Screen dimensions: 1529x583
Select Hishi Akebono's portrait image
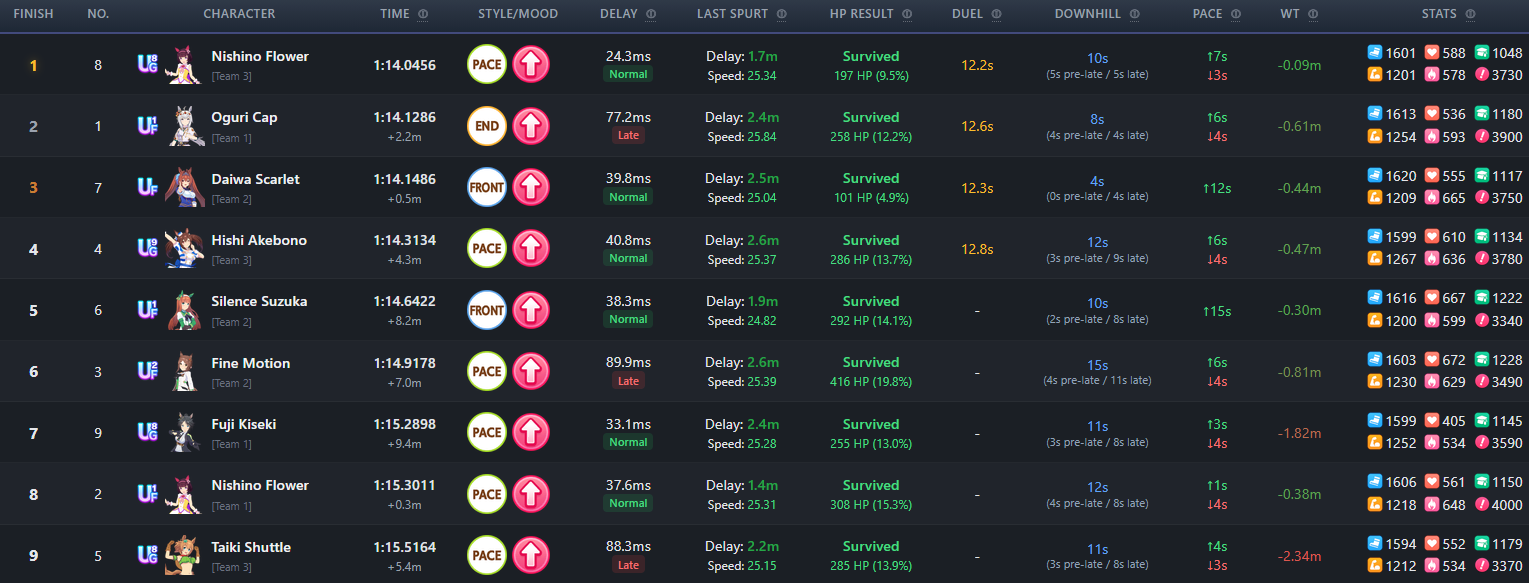tap(183, 249)
